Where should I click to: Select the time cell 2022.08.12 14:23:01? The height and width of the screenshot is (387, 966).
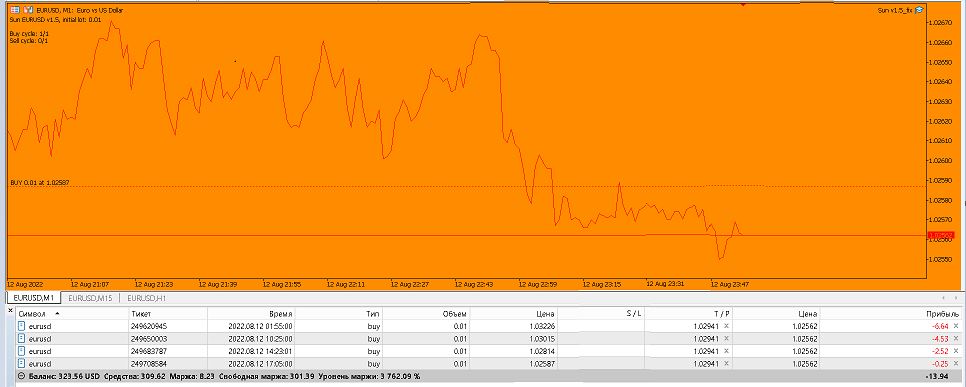point(251,351)
